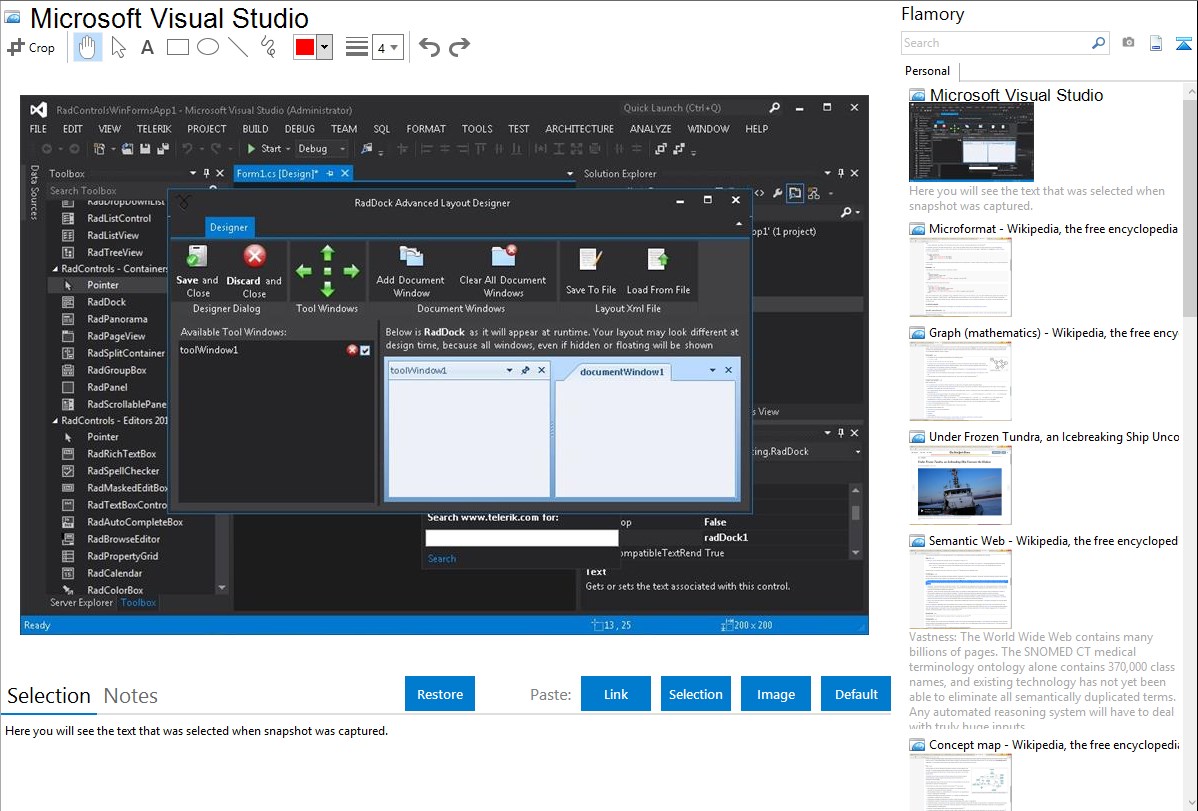Open the Under Frozen Tundra snapshot thumbnail
1198x811 pixels.
(960, 485)
